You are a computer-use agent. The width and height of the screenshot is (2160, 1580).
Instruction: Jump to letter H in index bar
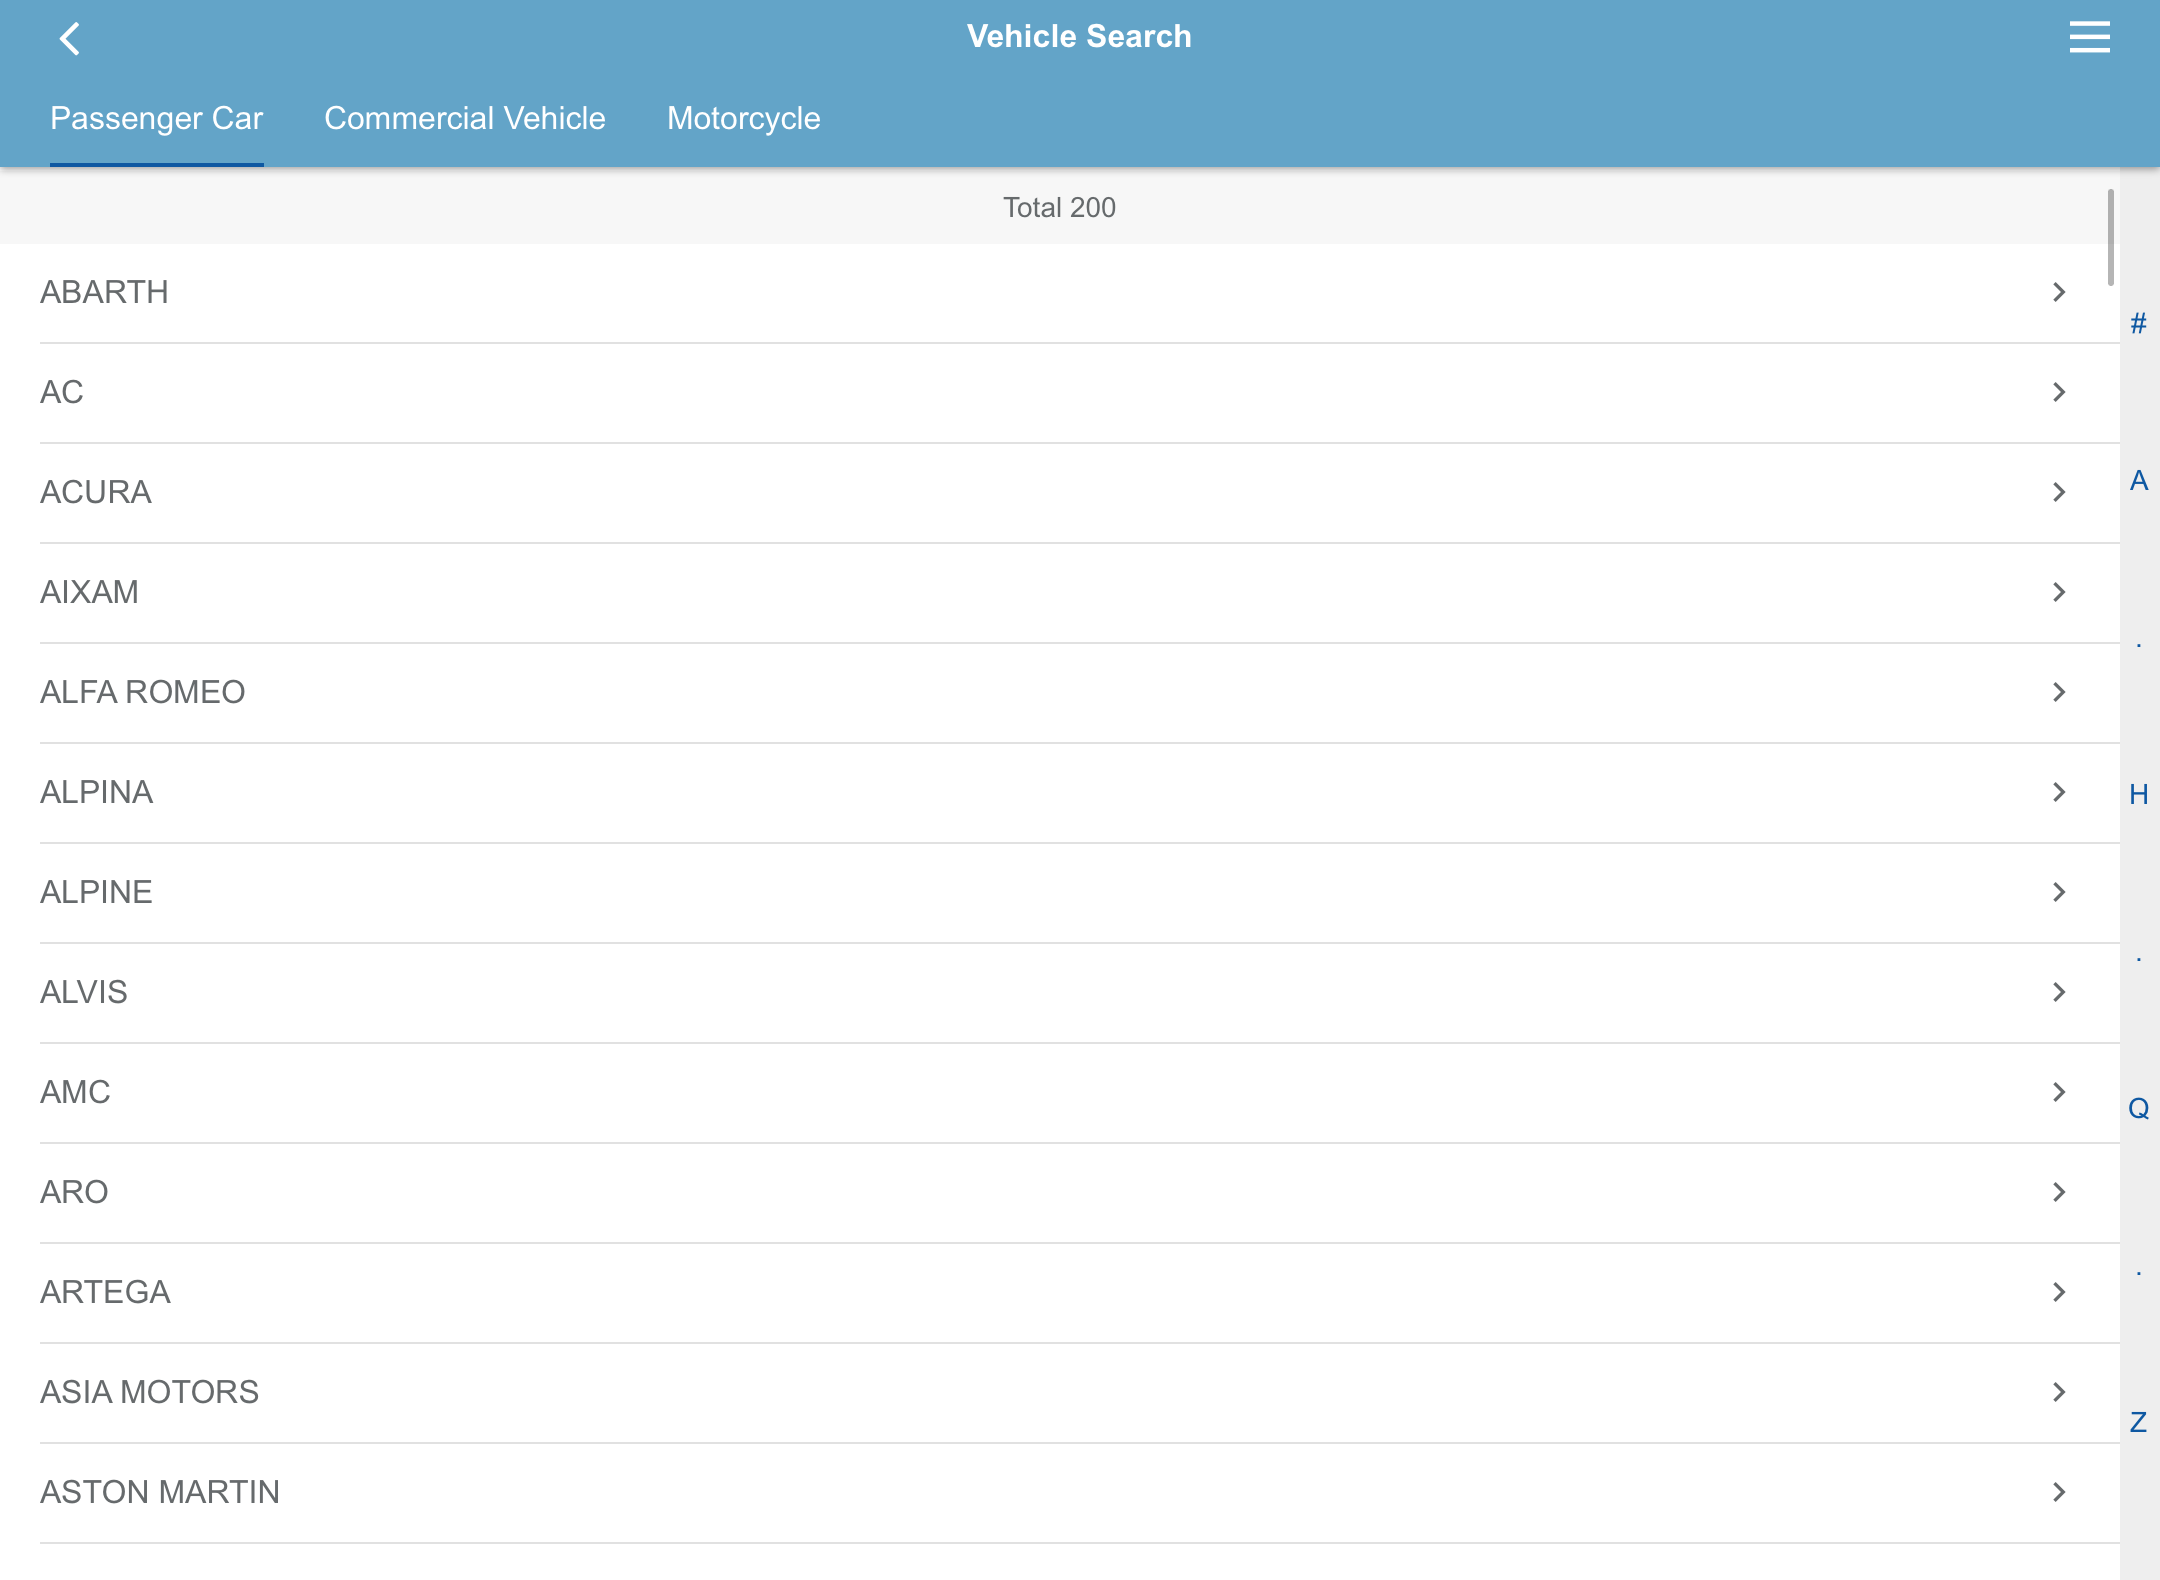[2139, 795]
